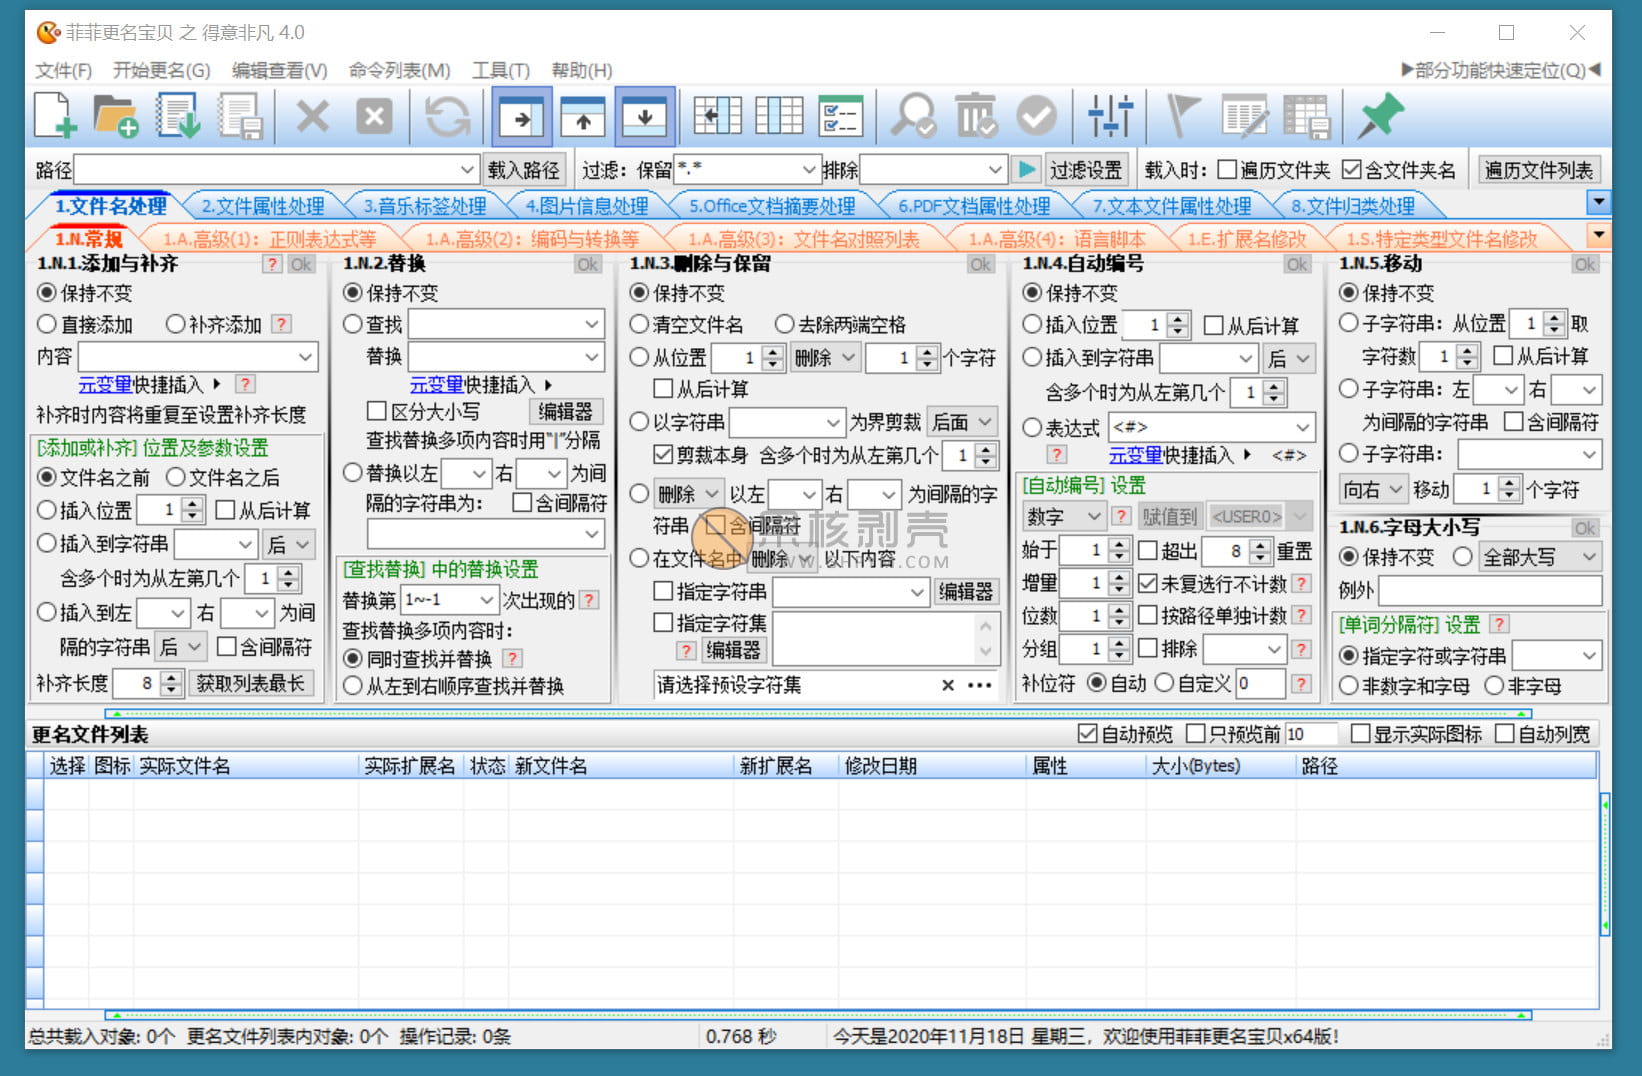Enable the 遍历文件夹 checkbox

(x=1227, y=170)
